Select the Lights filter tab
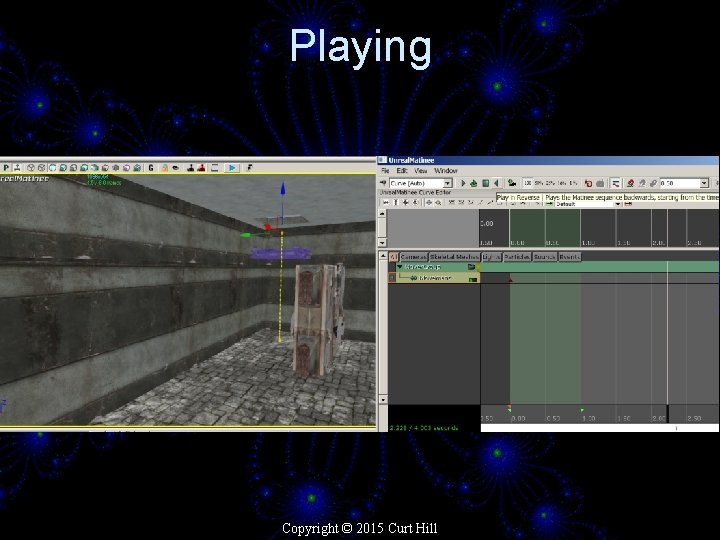This screenshot has height=540, width=720. 491,257
